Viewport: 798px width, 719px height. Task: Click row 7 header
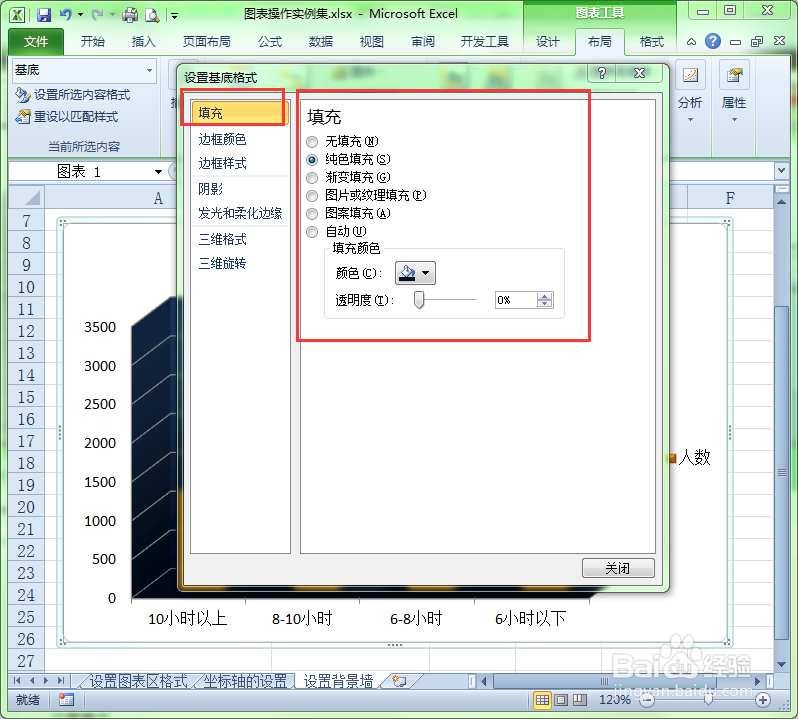point(26,222)
